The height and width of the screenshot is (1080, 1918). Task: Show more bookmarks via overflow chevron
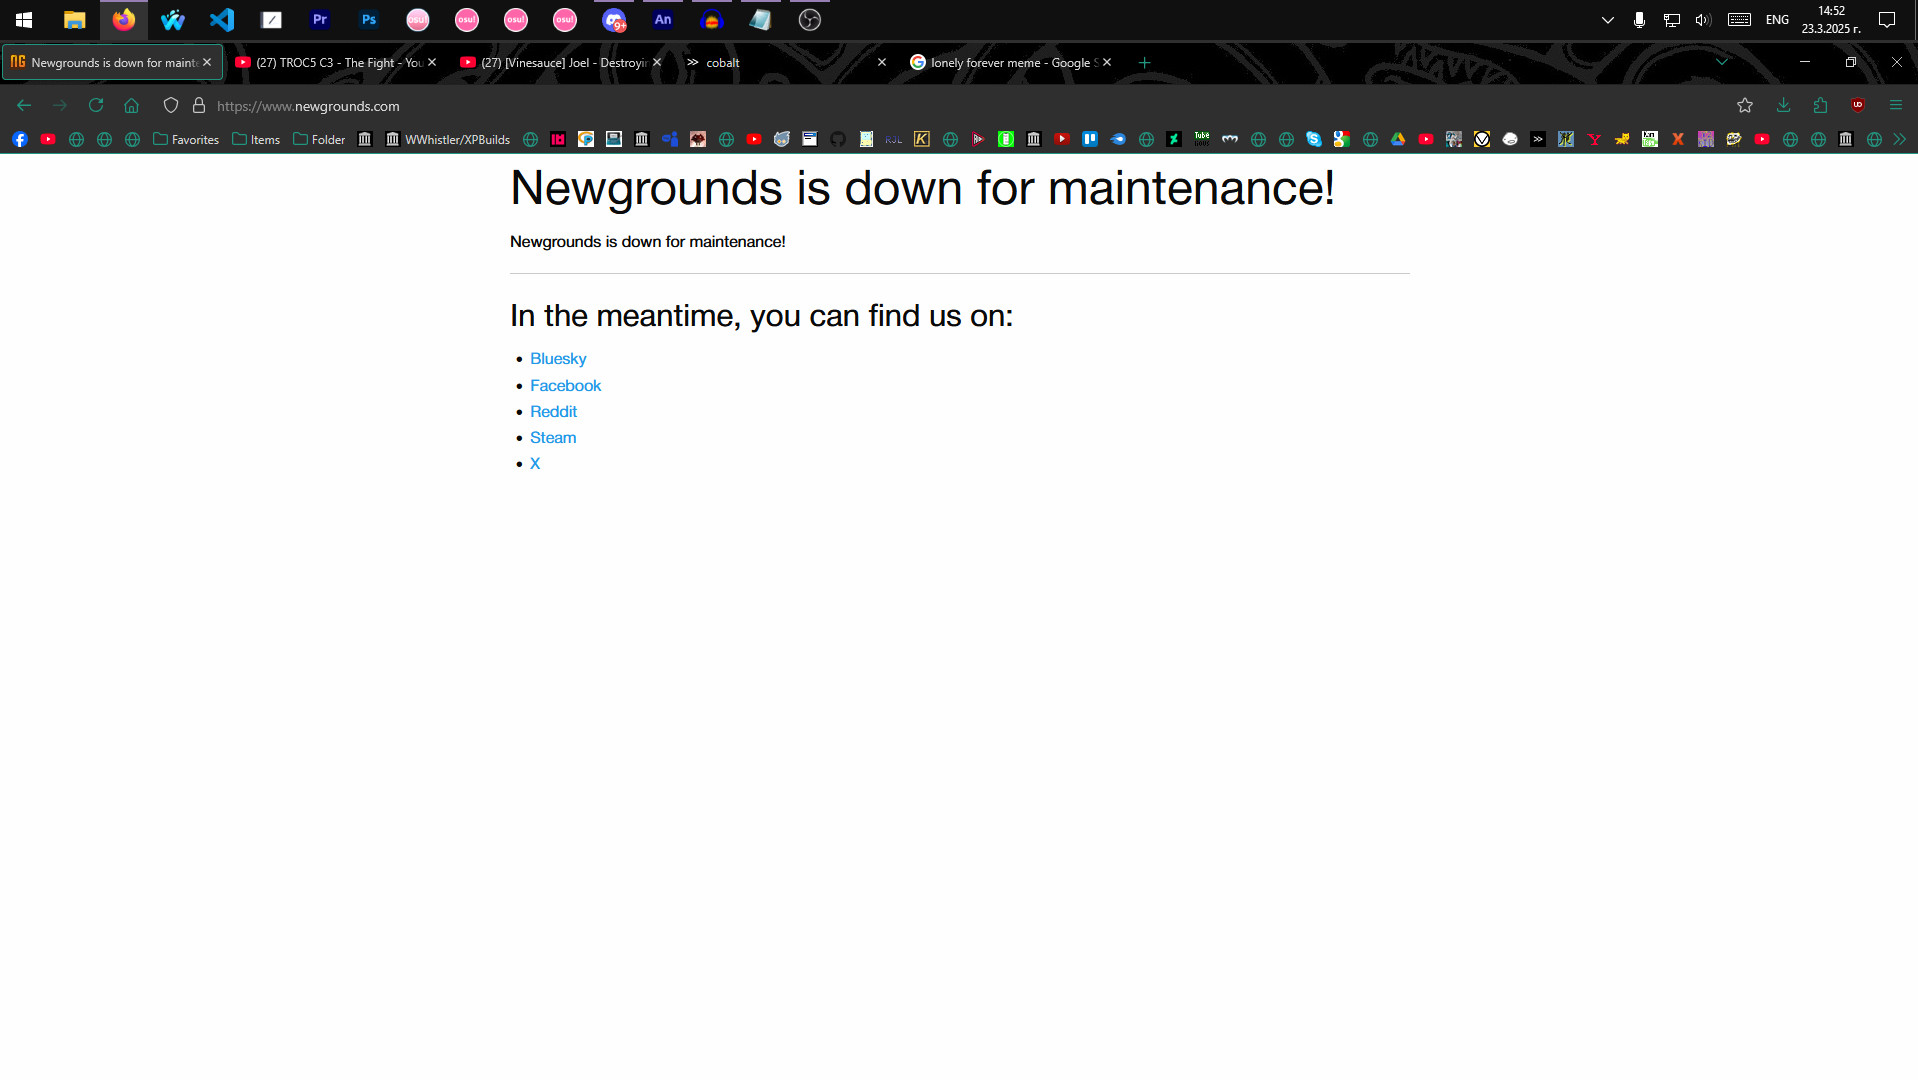1899,140
